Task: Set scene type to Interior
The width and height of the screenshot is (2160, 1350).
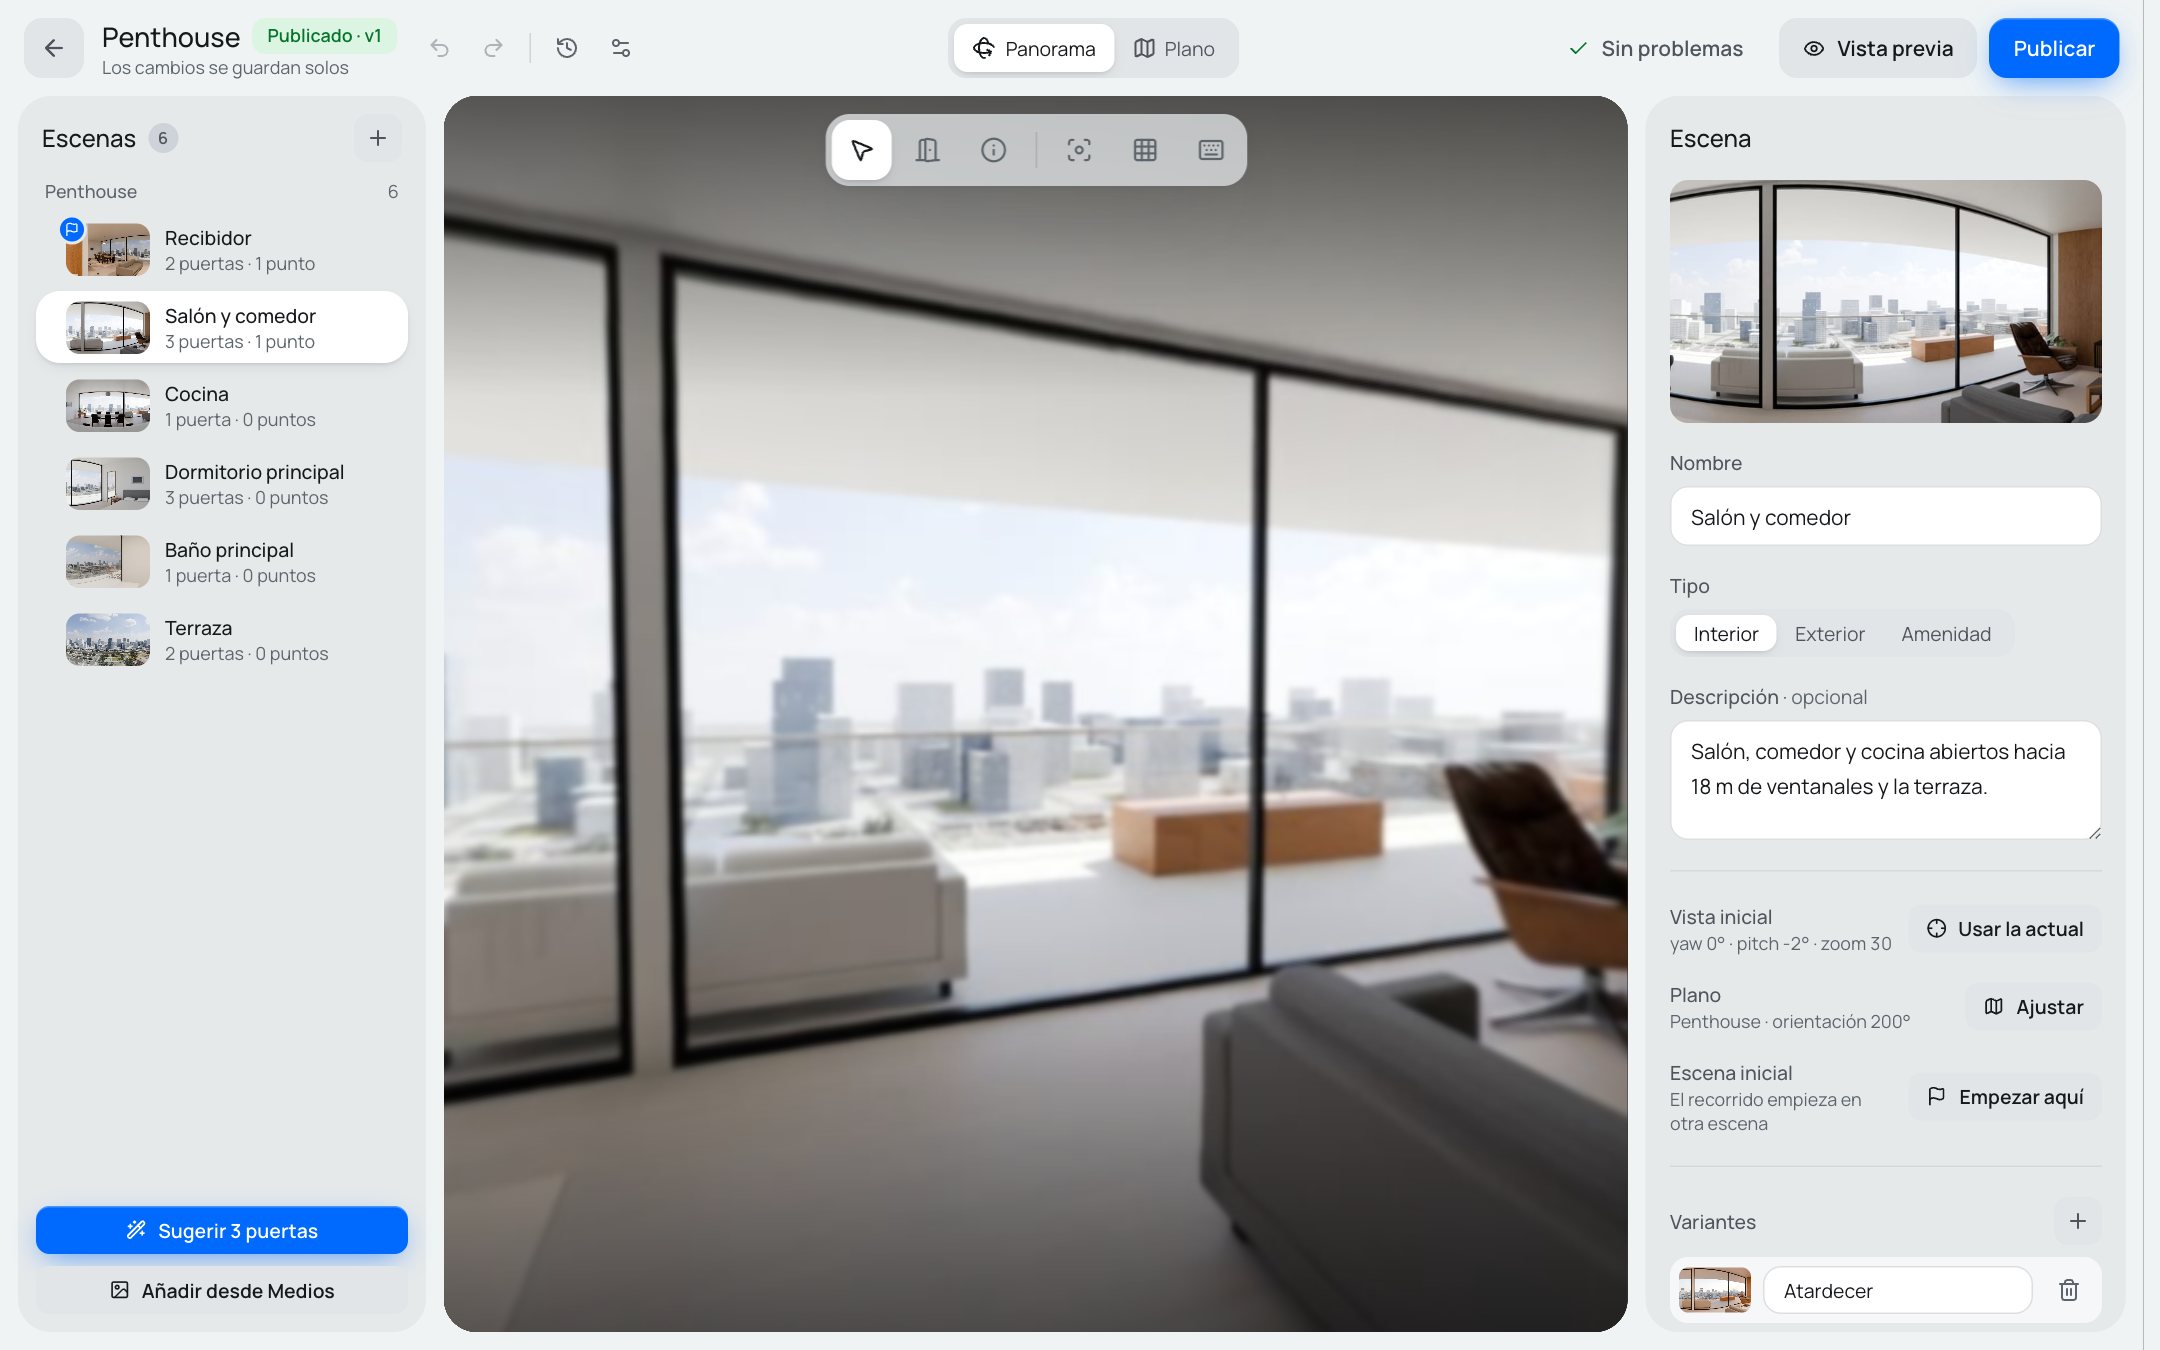Action: [1725, 634]
